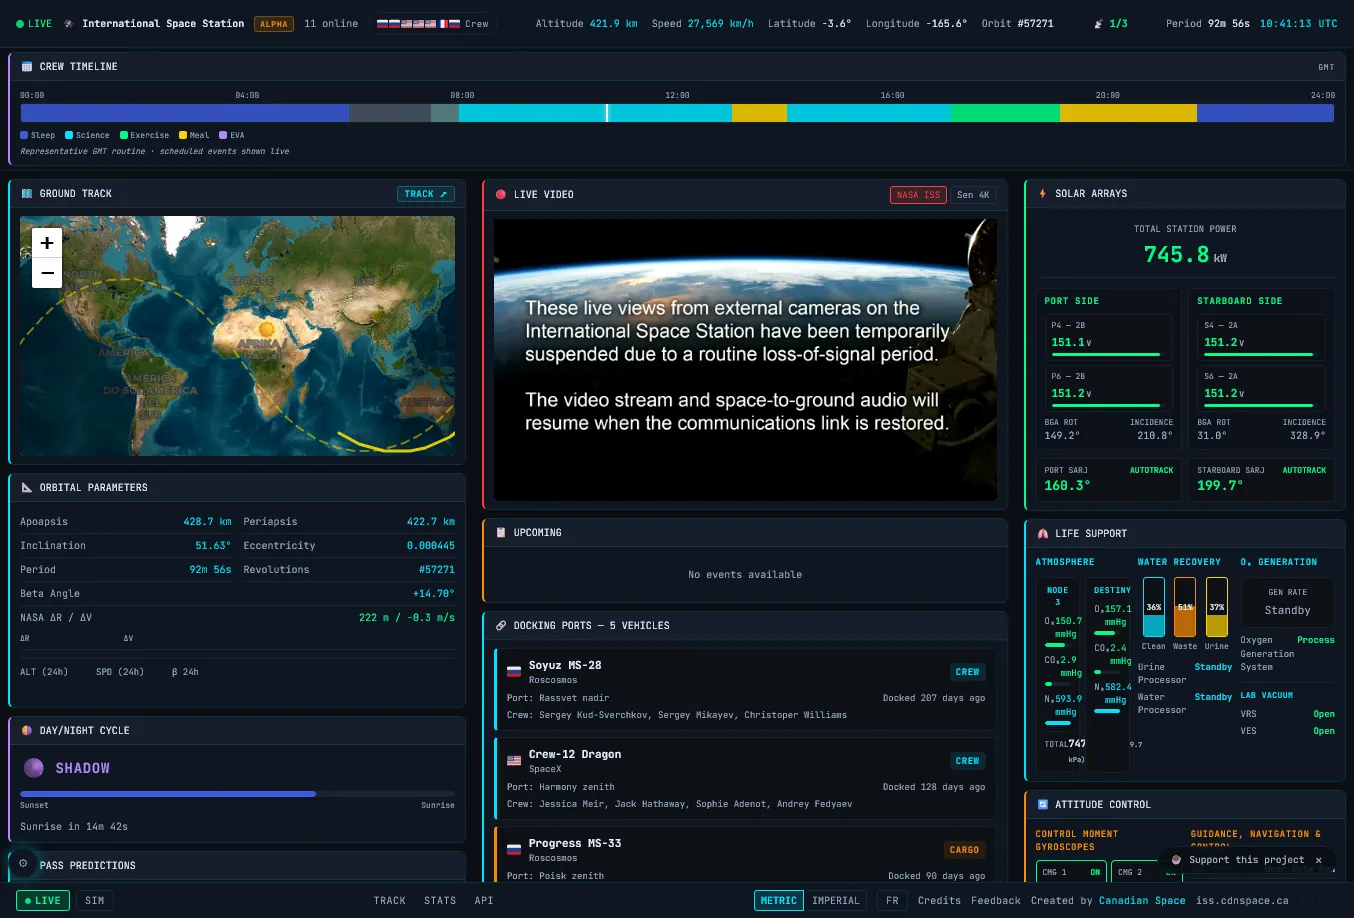
Task: Visit the Canadian Space link
Action: click(x=1142, y=900)
